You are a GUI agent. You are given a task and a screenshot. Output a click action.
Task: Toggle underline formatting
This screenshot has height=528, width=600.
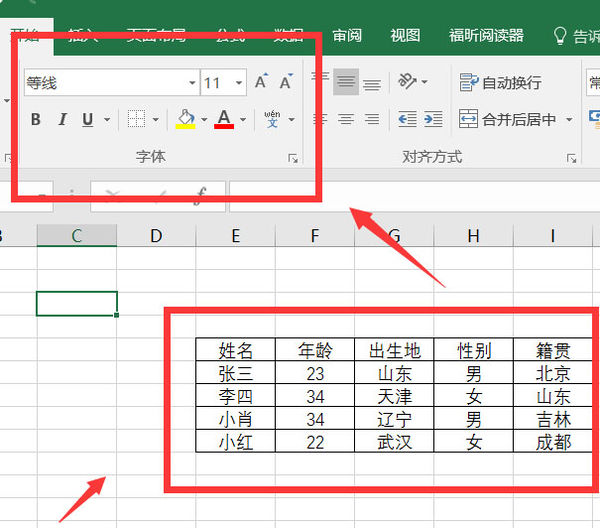87,120
